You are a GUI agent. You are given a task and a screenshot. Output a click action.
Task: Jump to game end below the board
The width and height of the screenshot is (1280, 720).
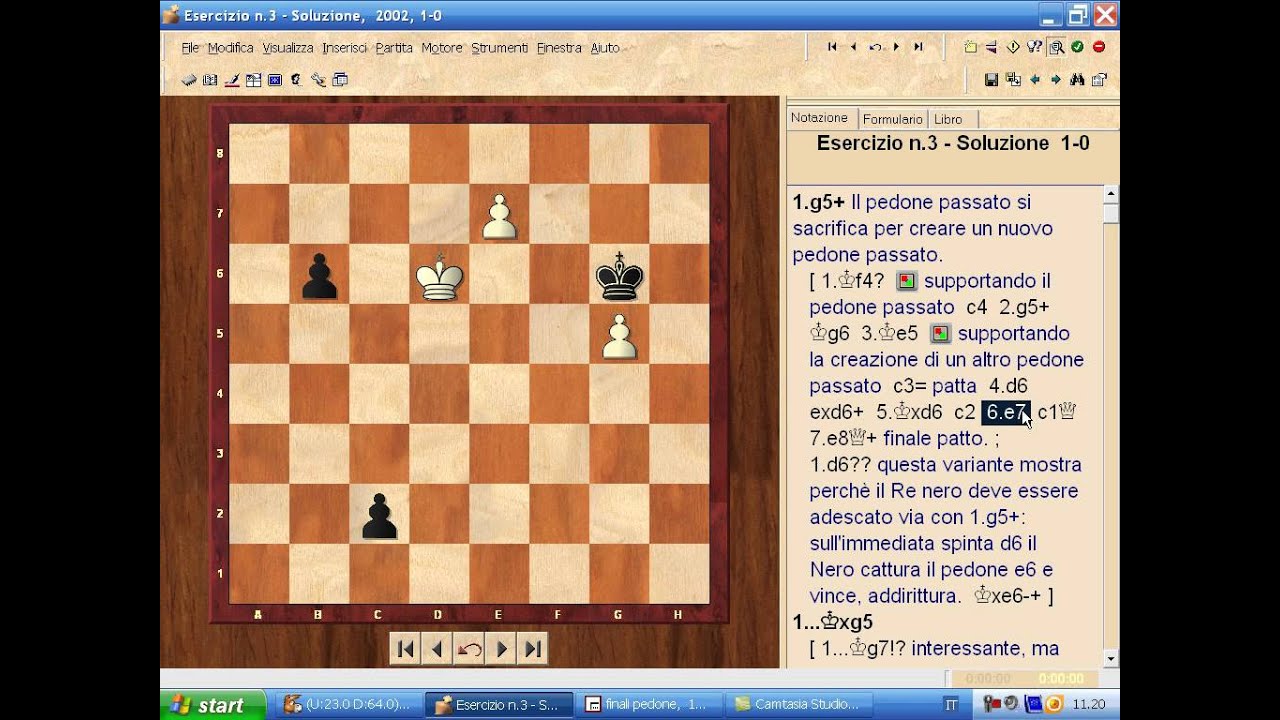533,649
